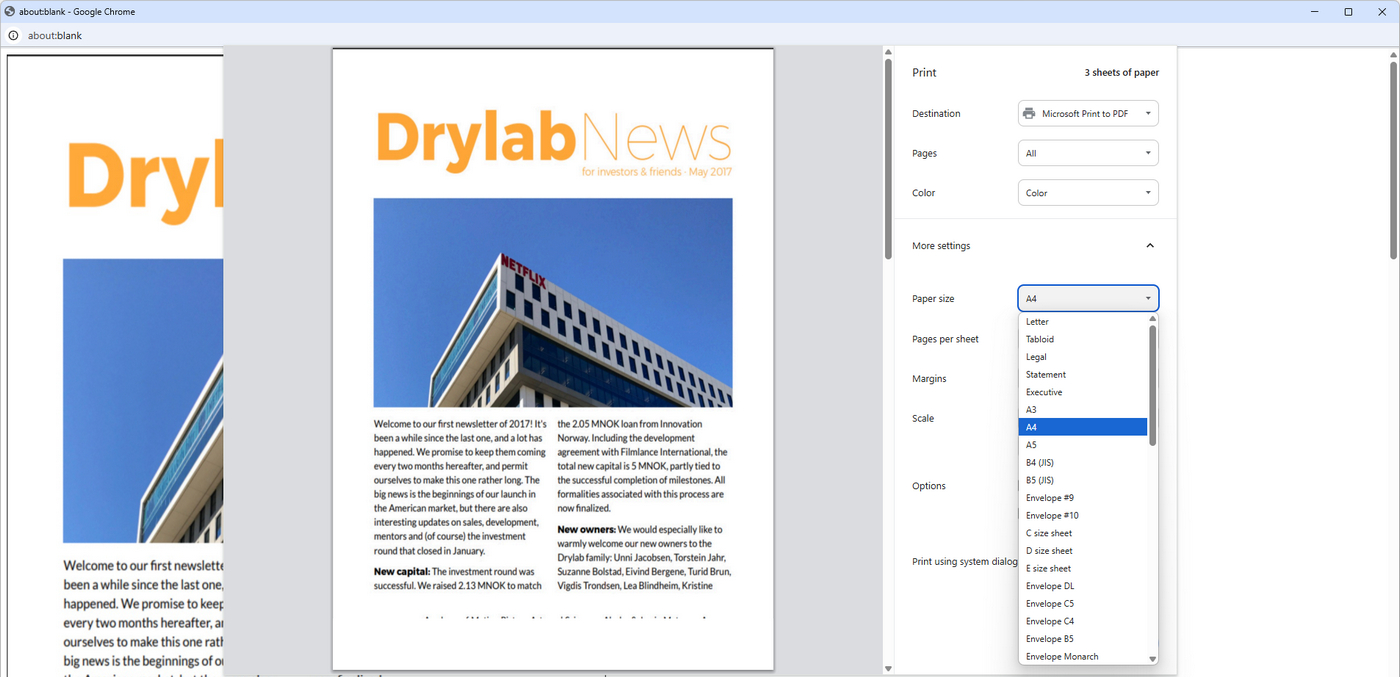Pick A5 from the paper size list

coord(1083,445)
